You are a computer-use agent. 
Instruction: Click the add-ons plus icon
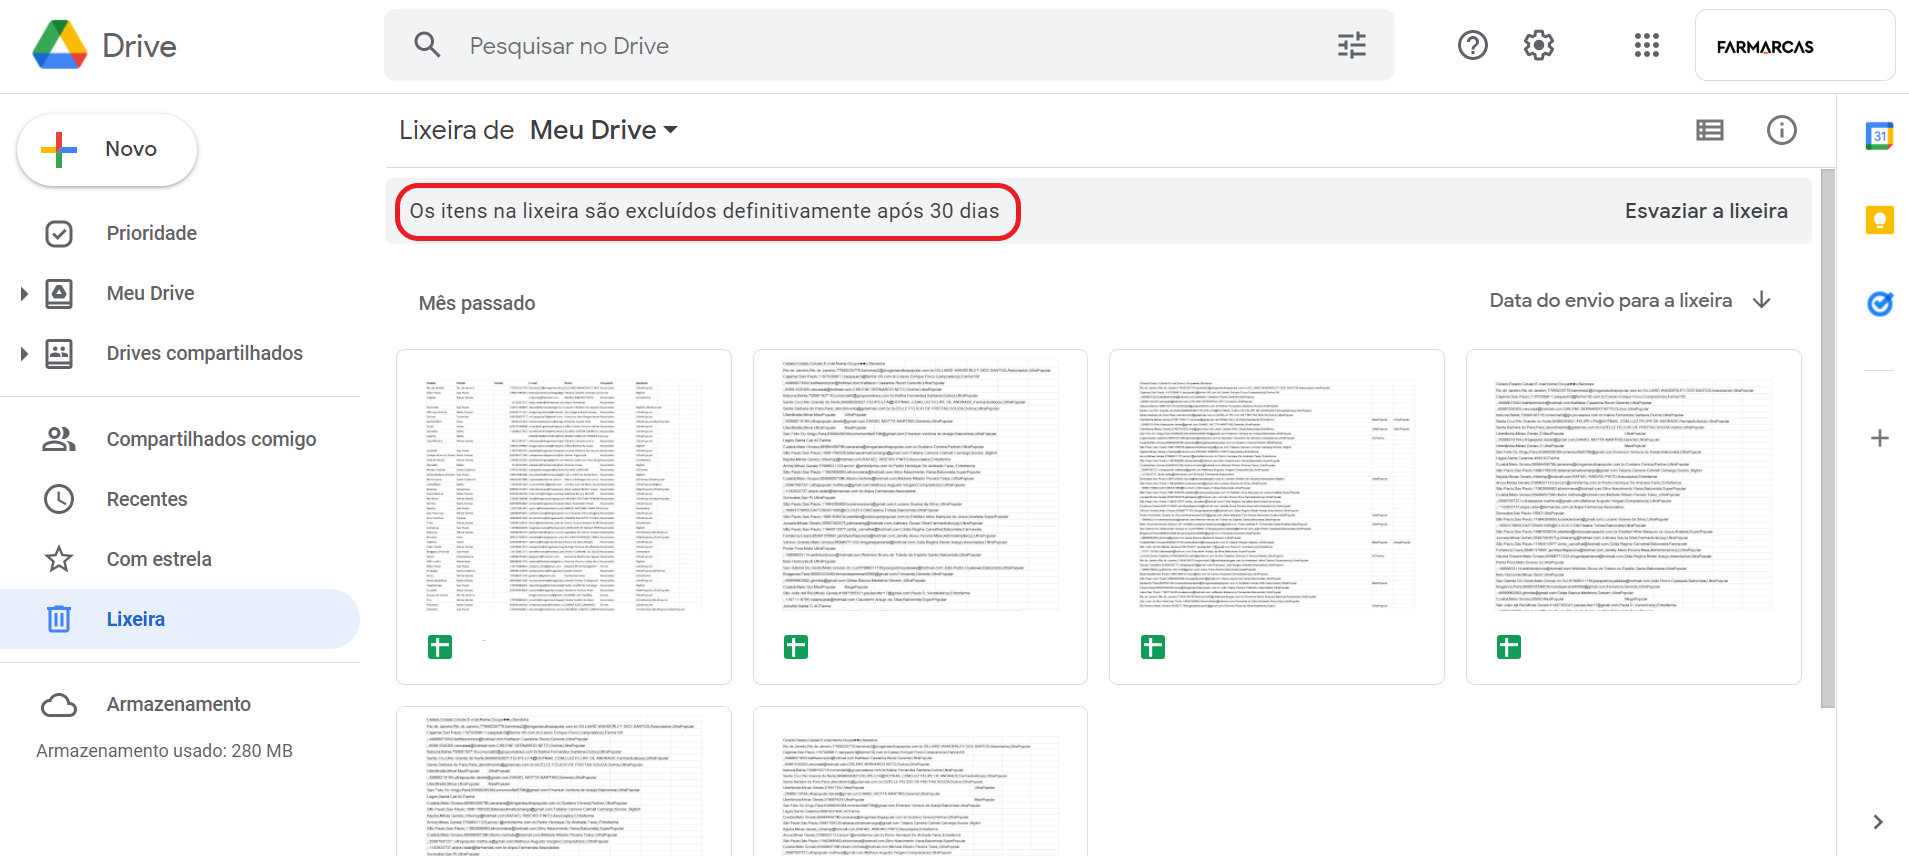point(1879,438)
